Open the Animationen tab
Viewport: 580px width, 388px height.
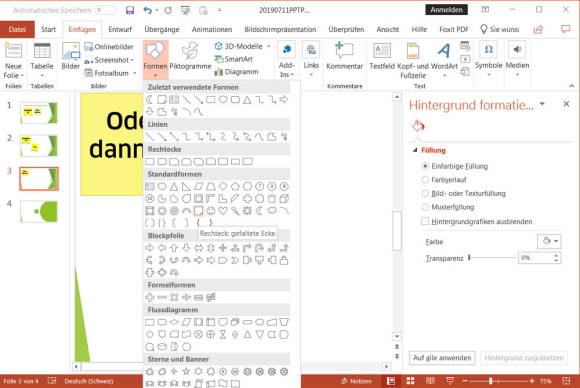click(x=212, y=29)
